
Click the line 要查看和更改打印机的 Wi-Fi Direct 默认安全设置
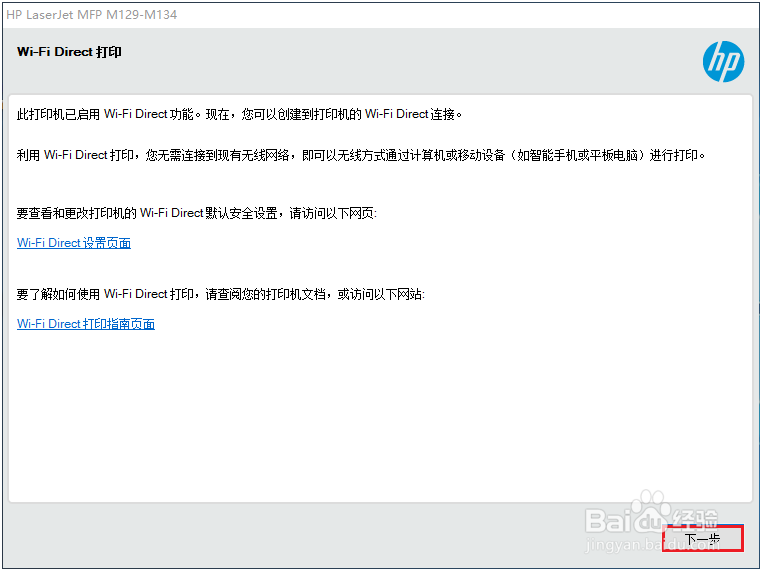(197, 213)
